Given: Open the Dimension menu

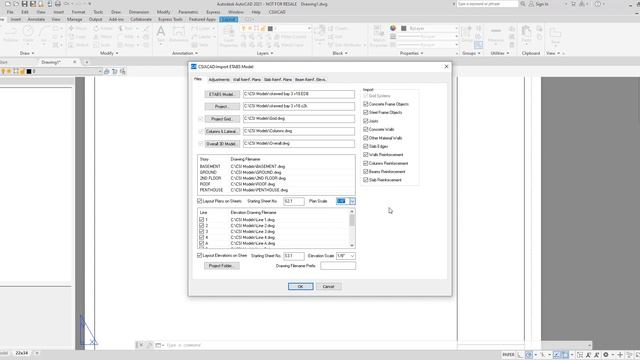Looking at the screenshot, I should 139,12.
